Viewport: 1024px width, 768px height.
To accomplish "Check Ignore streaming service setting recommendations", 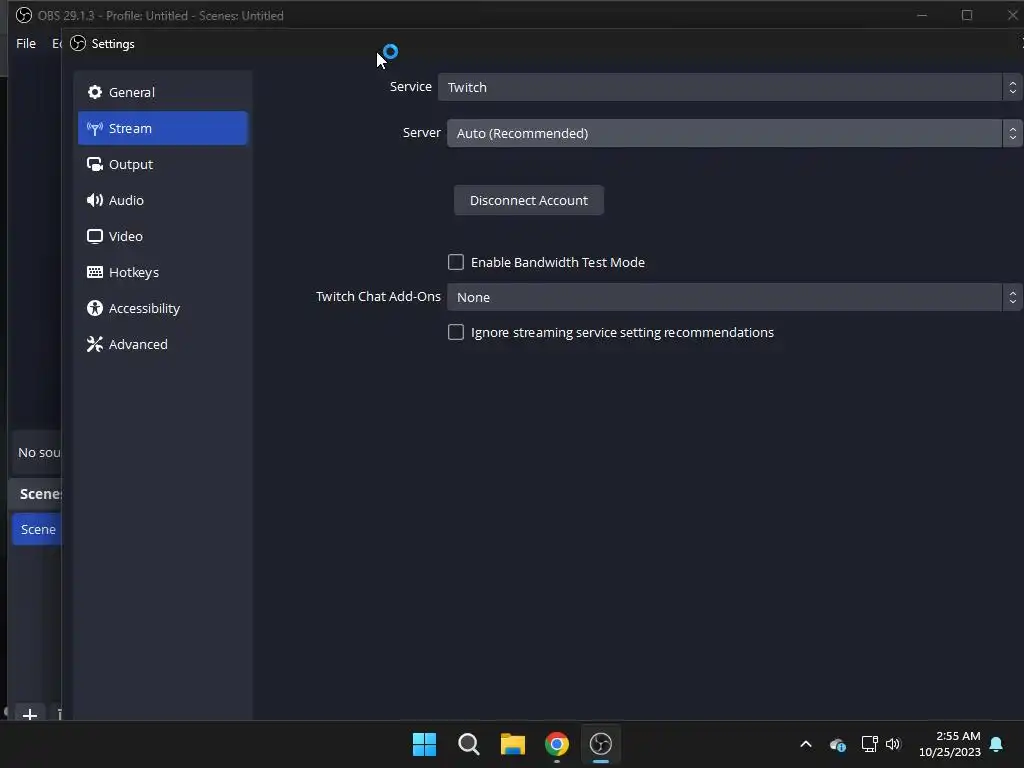I will coord(456,332).
